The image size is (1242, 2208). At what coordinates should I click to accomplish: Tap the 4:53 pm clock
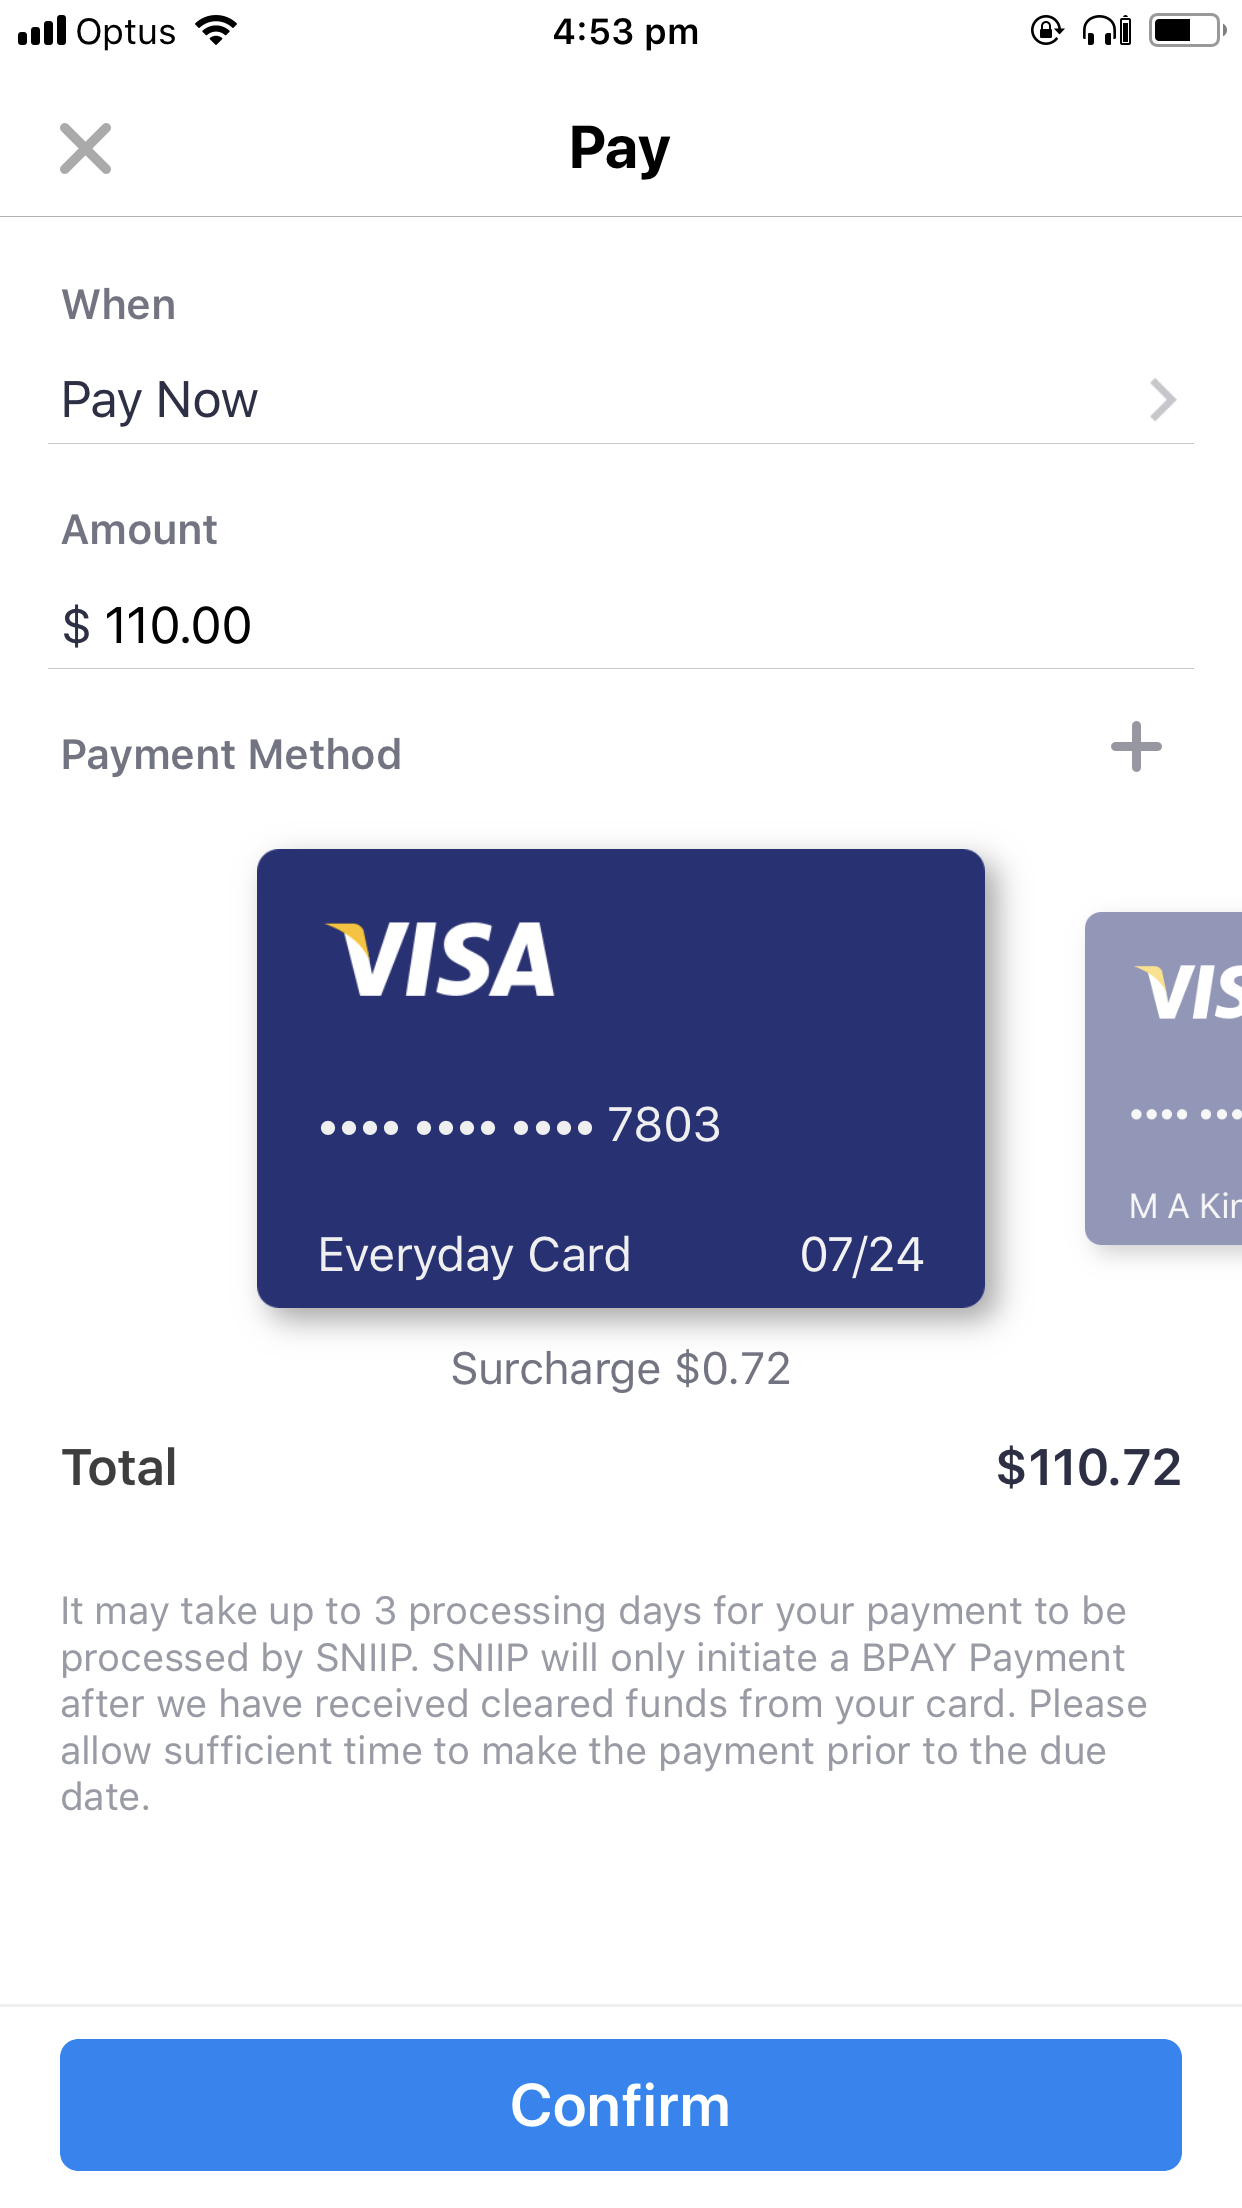(625, 32)
